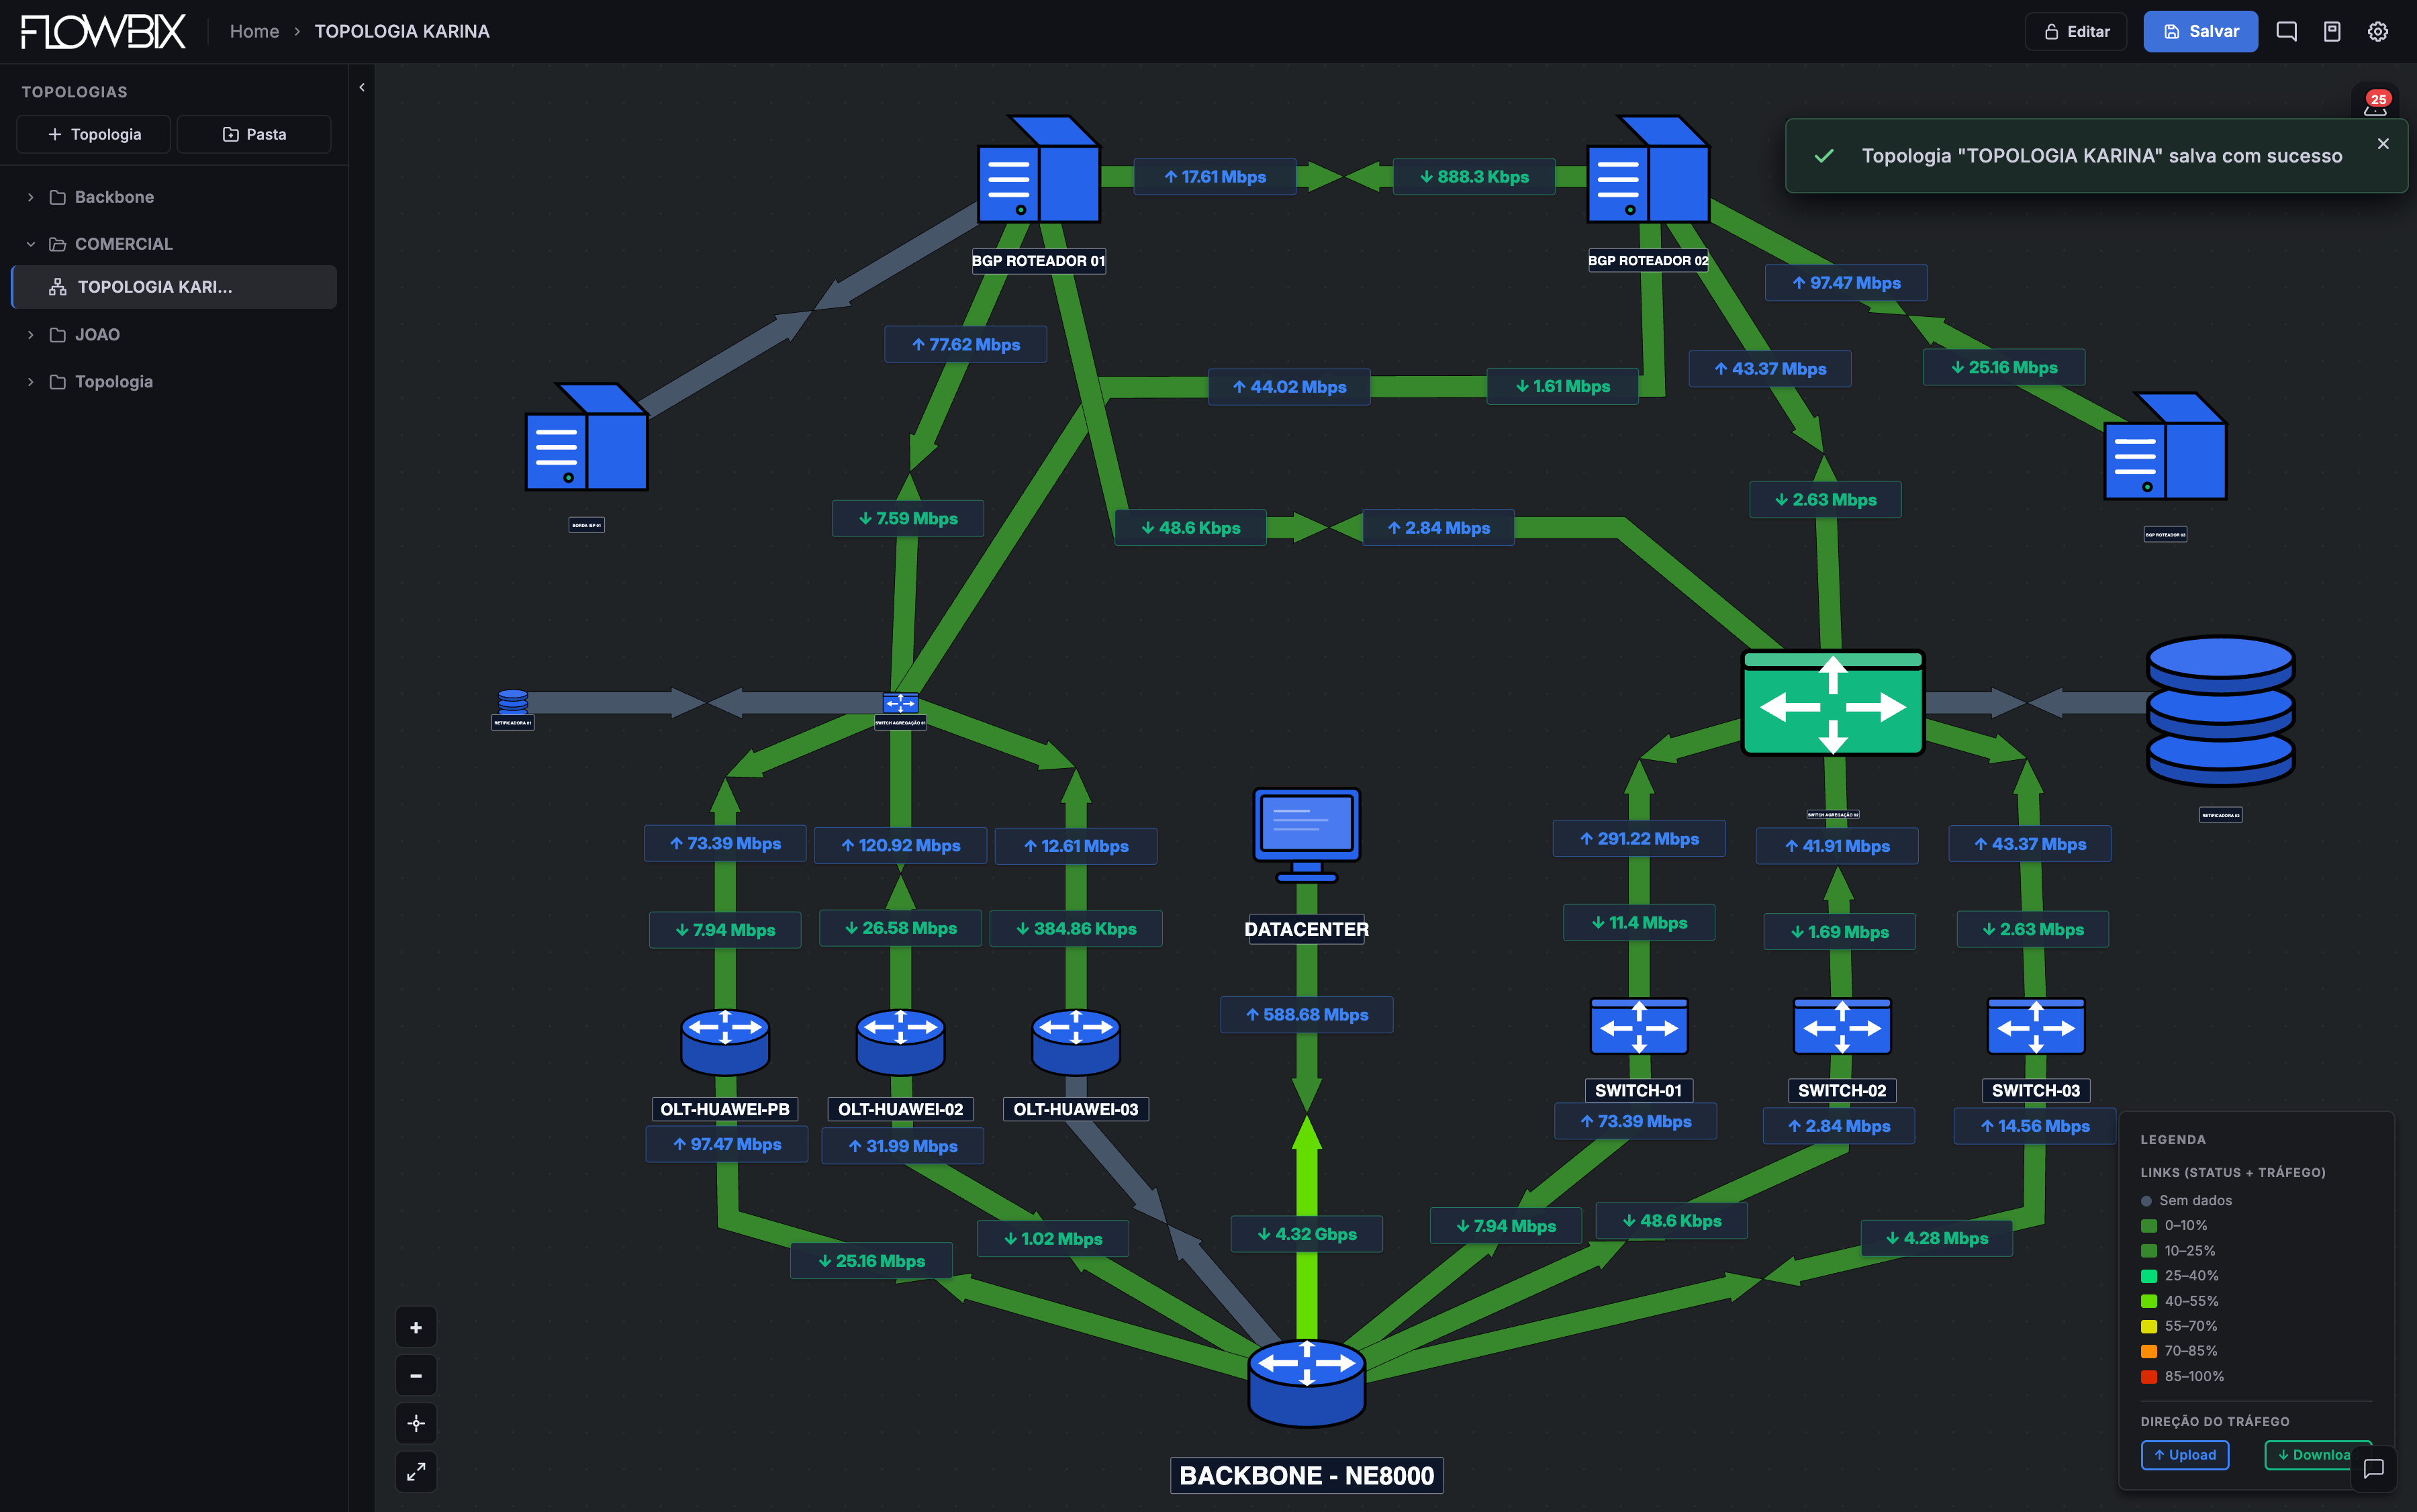The image size is (2417, 1512).
Task: Open the chat messages icon in header
Action: (x=2286, y=31)
